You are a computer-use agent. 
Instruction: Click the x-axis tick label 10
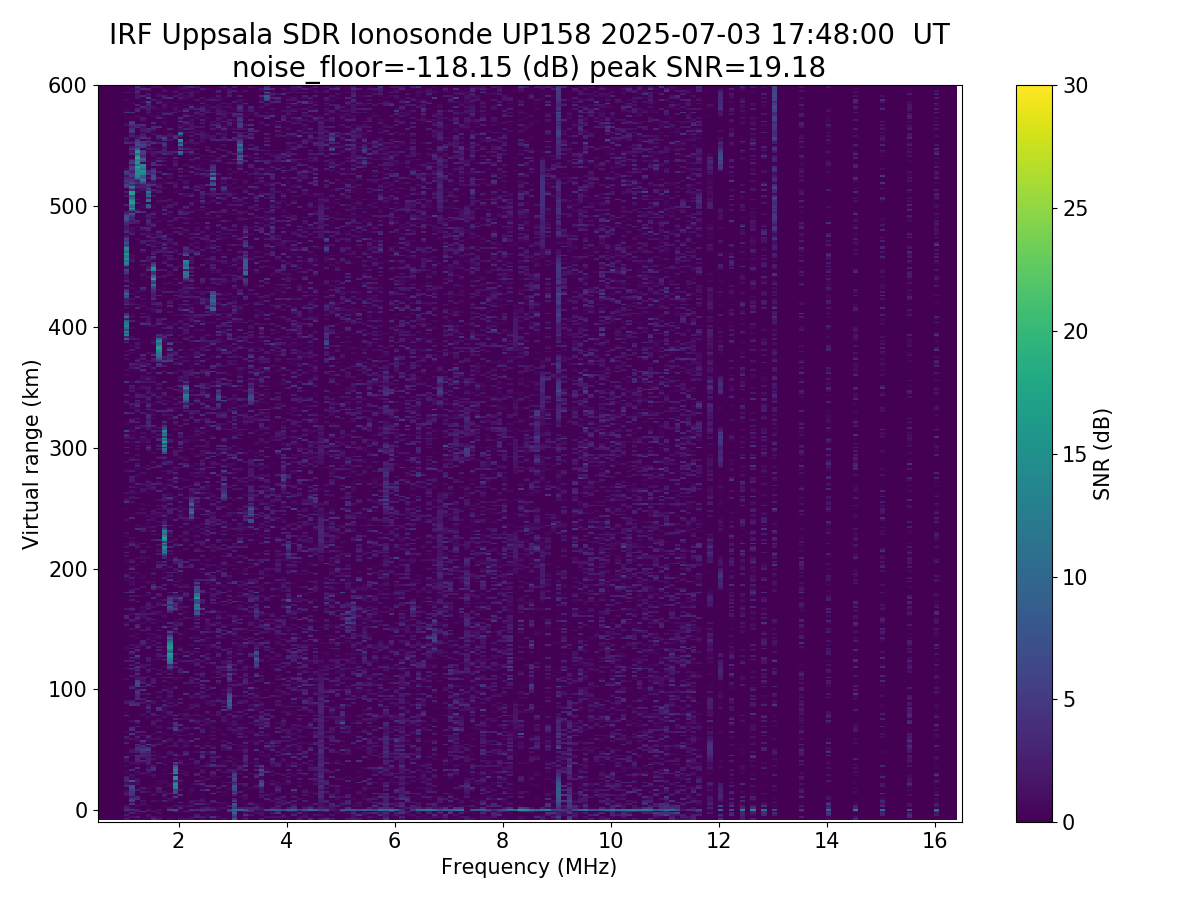[x=610, y=840]
